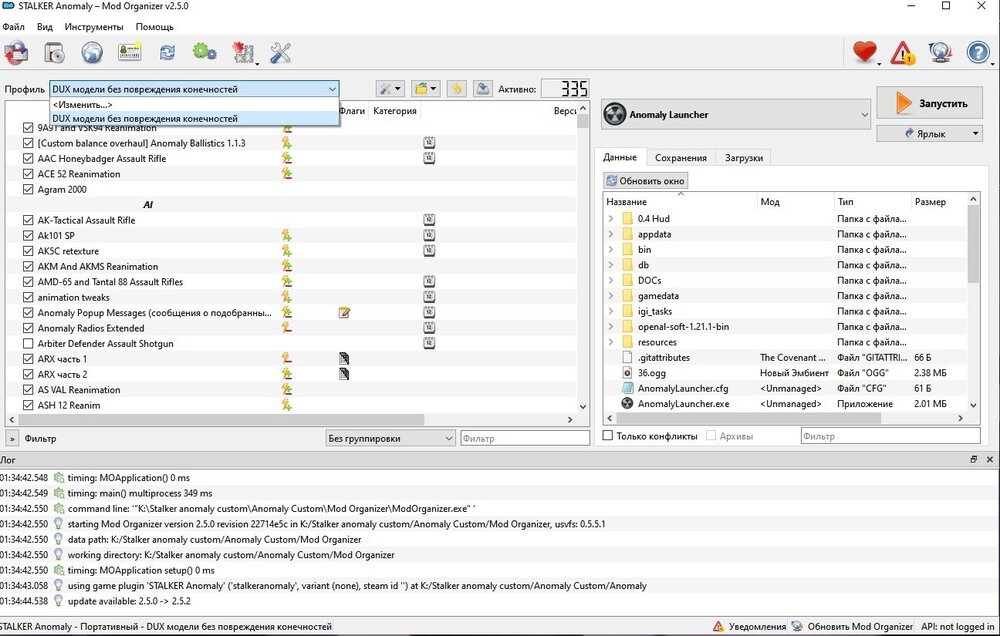Open the profiles ID card icon
This screenshot has height=636, width=1000.
130,52
